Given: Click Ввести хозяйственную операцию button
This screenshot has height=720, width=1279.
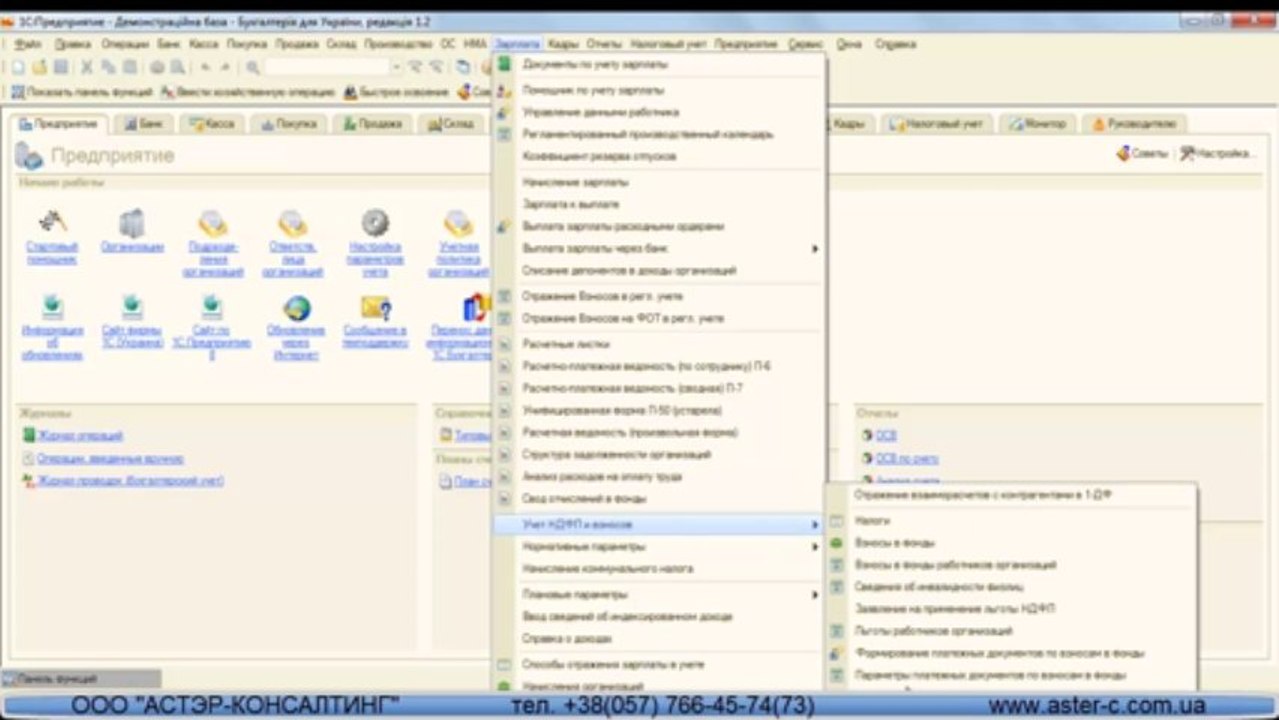Looking at the screenshot, I should click(x=247, y=92).
